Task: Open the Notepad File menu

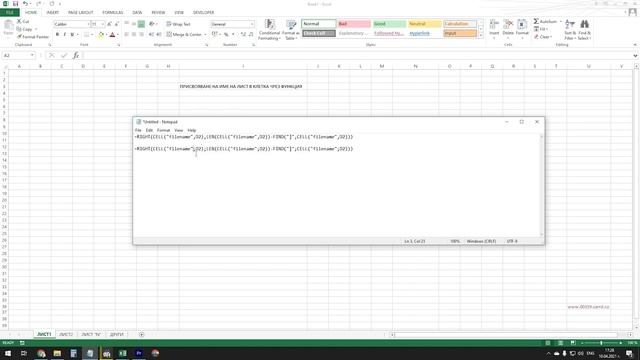Action: tap(138, 130)
